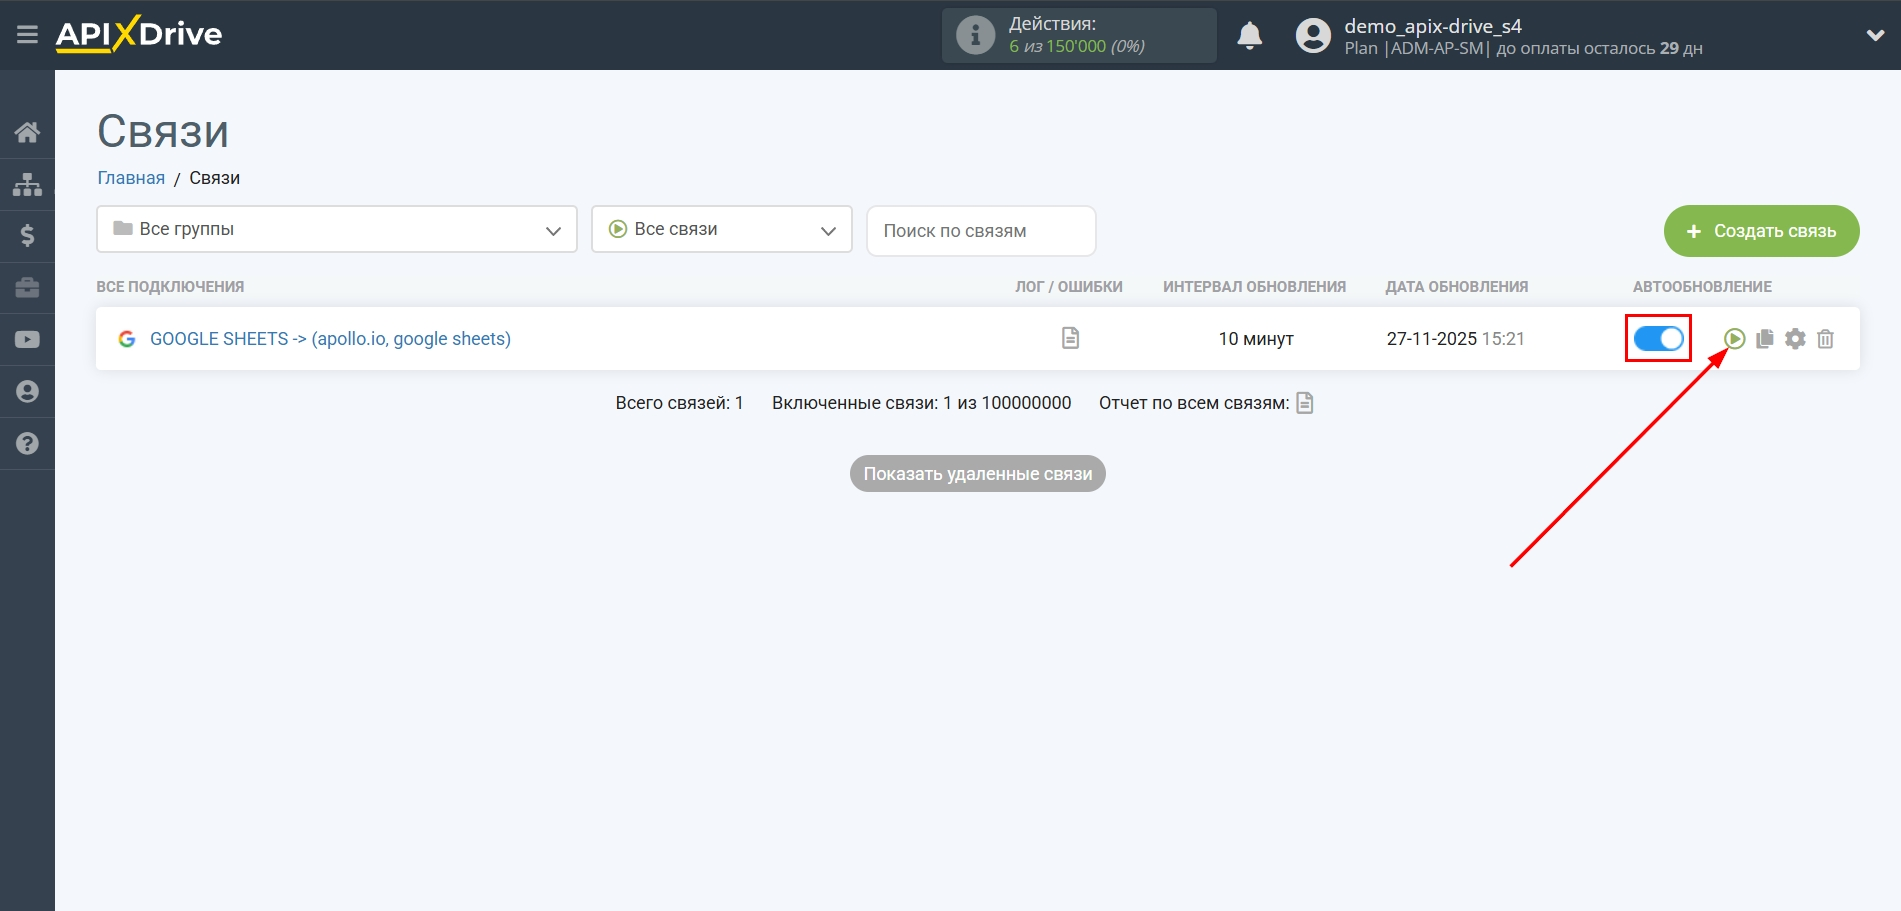Duplicate the Google Sheets connection
The image size is (1901, 911).
point(1765,339)
